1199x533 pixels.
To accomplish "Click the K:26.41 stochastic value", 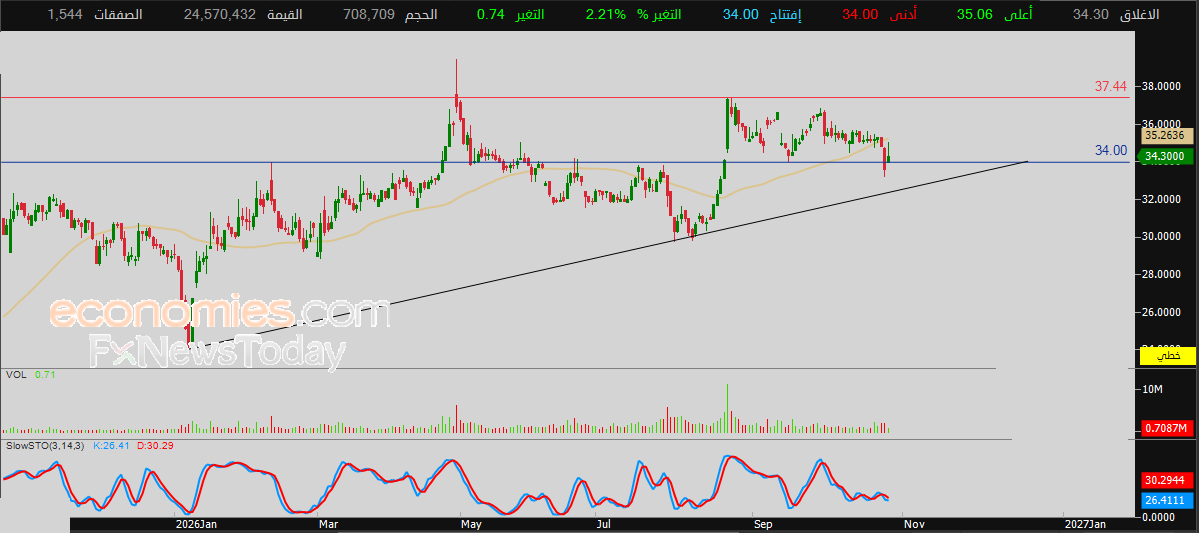I will 112,444.
